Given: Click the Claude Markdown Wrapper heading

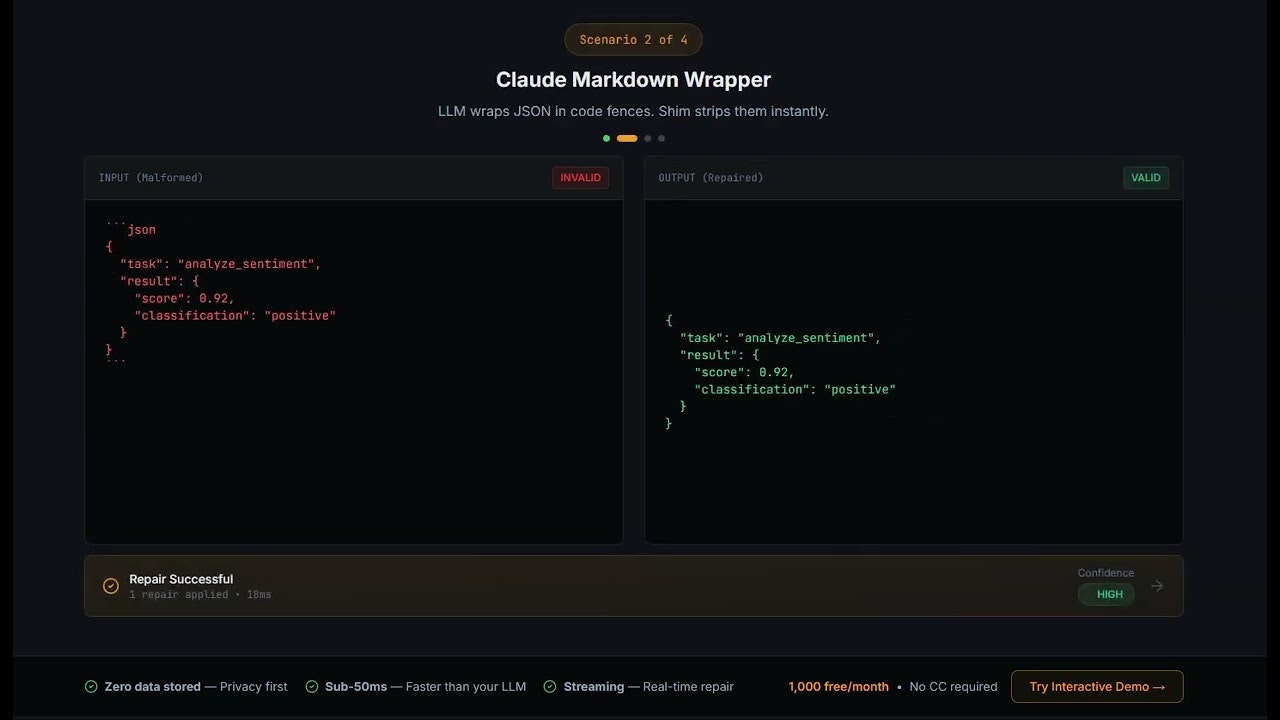Looking at the screenshot, I should [633, 79].
